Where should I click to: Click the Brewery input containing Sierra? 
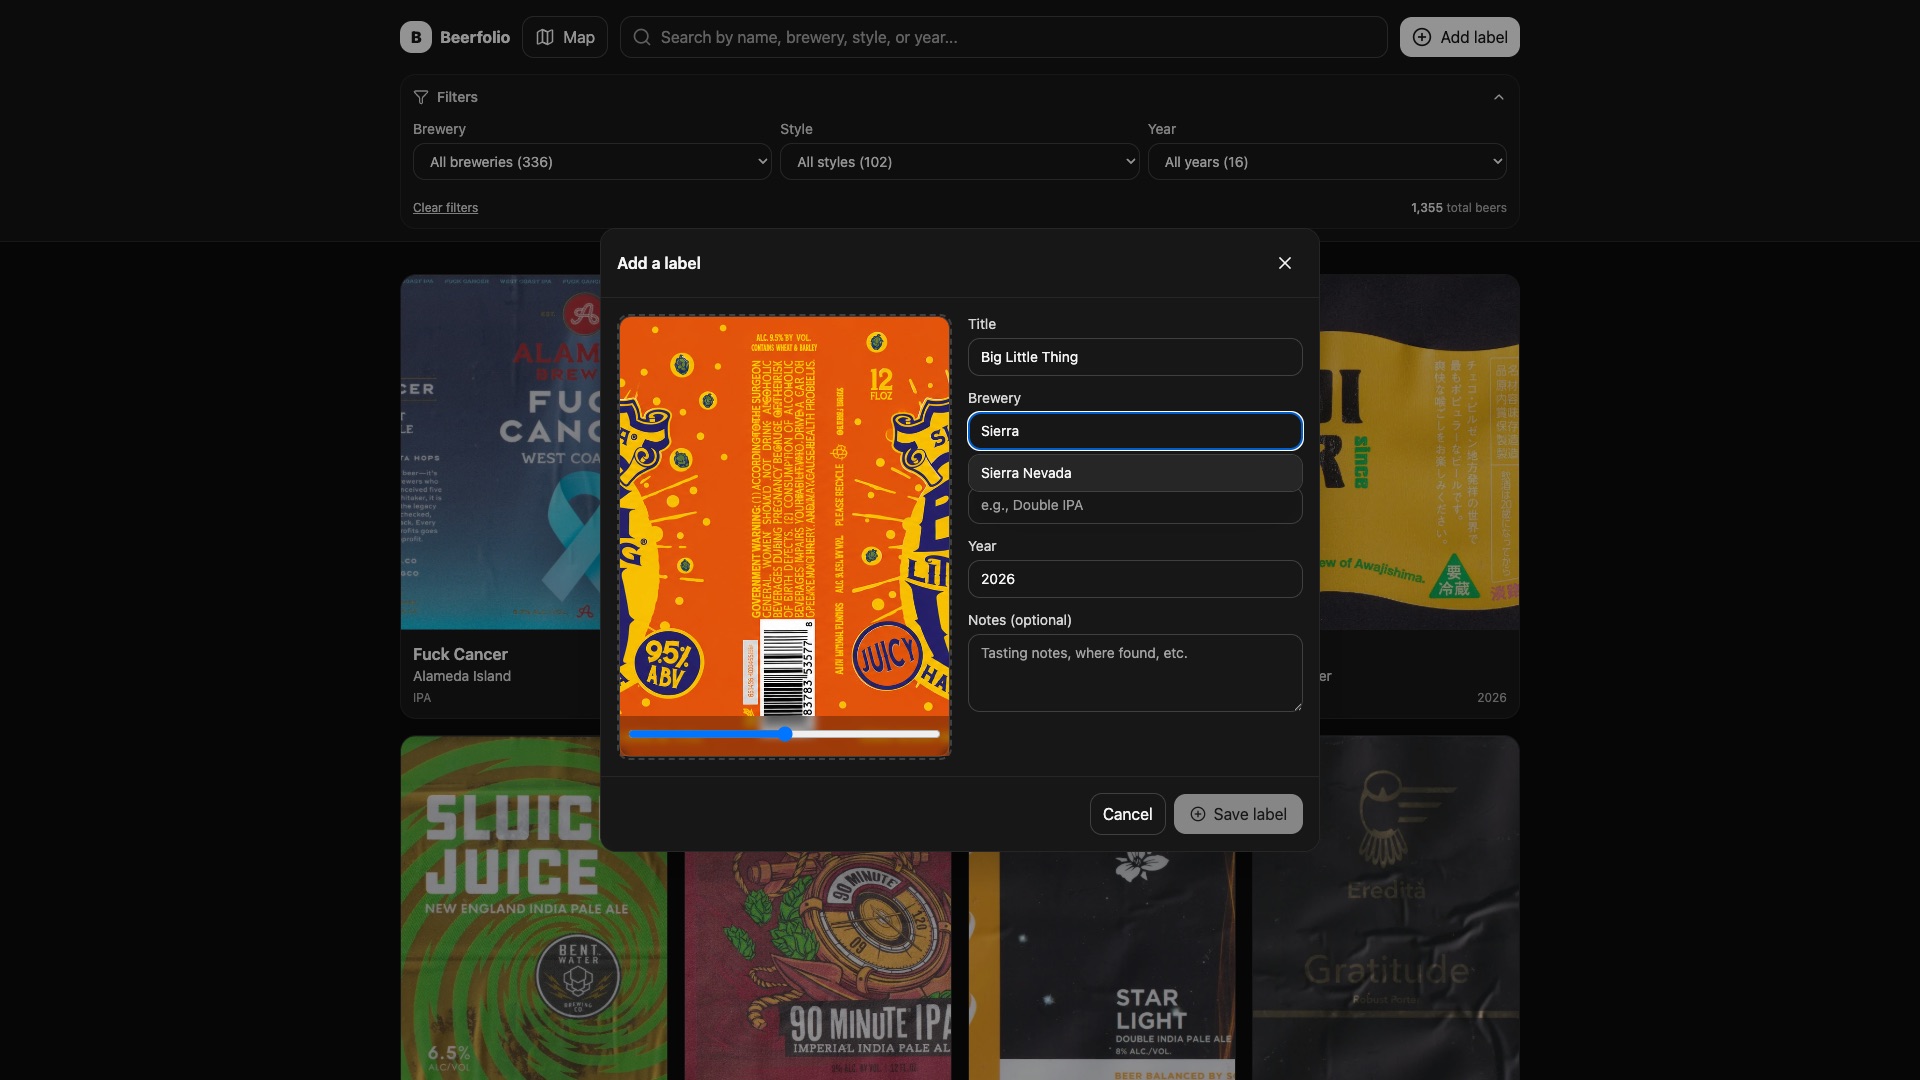1135,431
